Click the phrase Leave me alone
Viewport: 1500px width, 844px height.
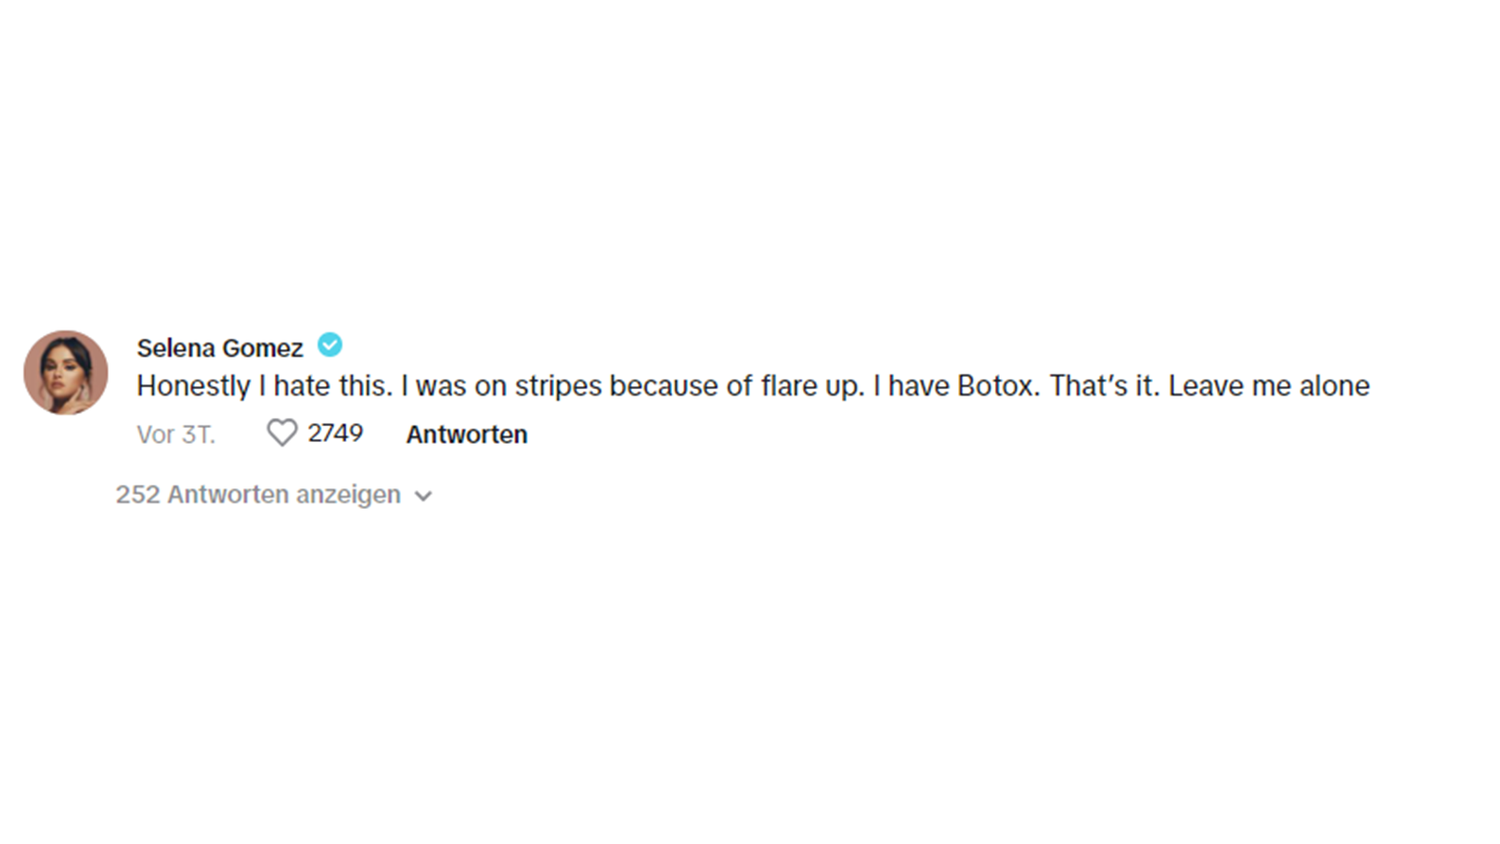1269,386
